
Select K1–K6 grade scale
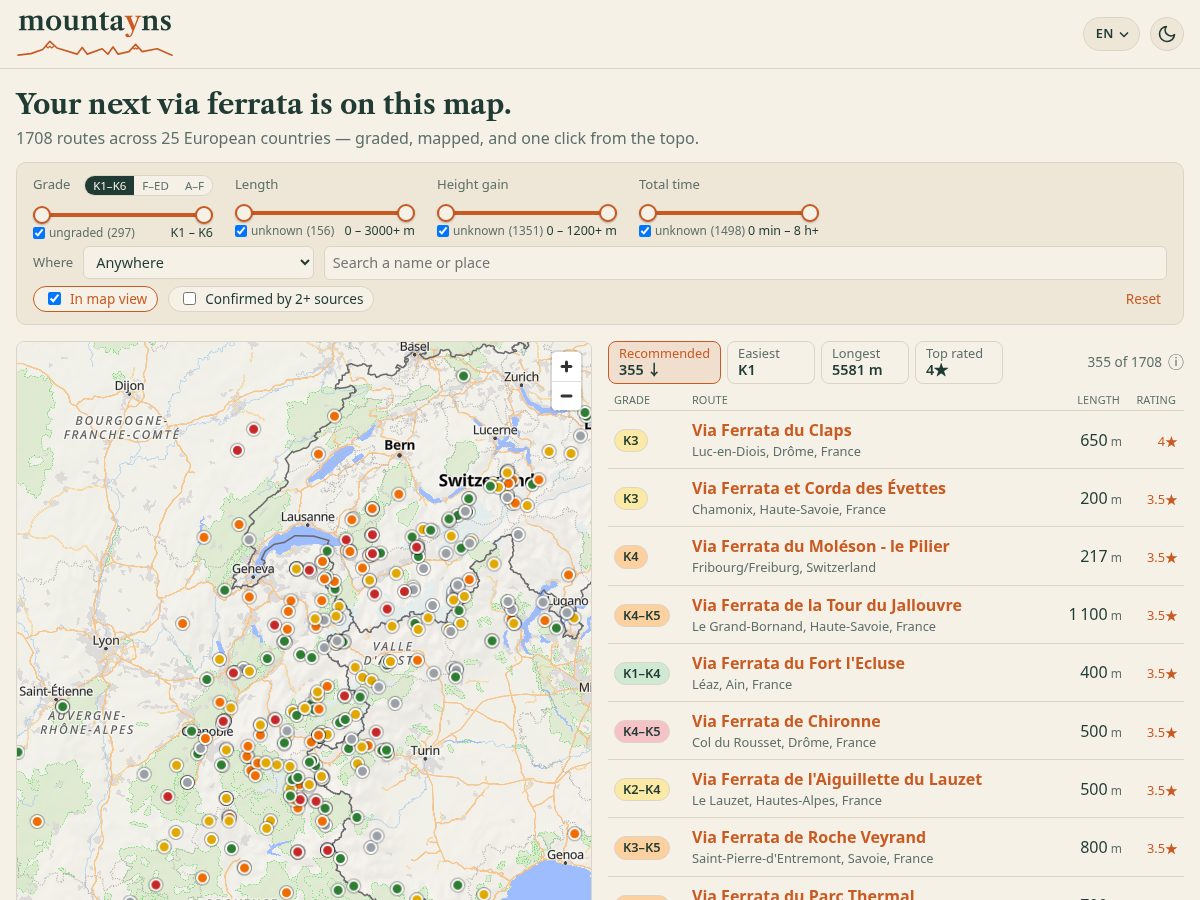[x=109, y=185]
